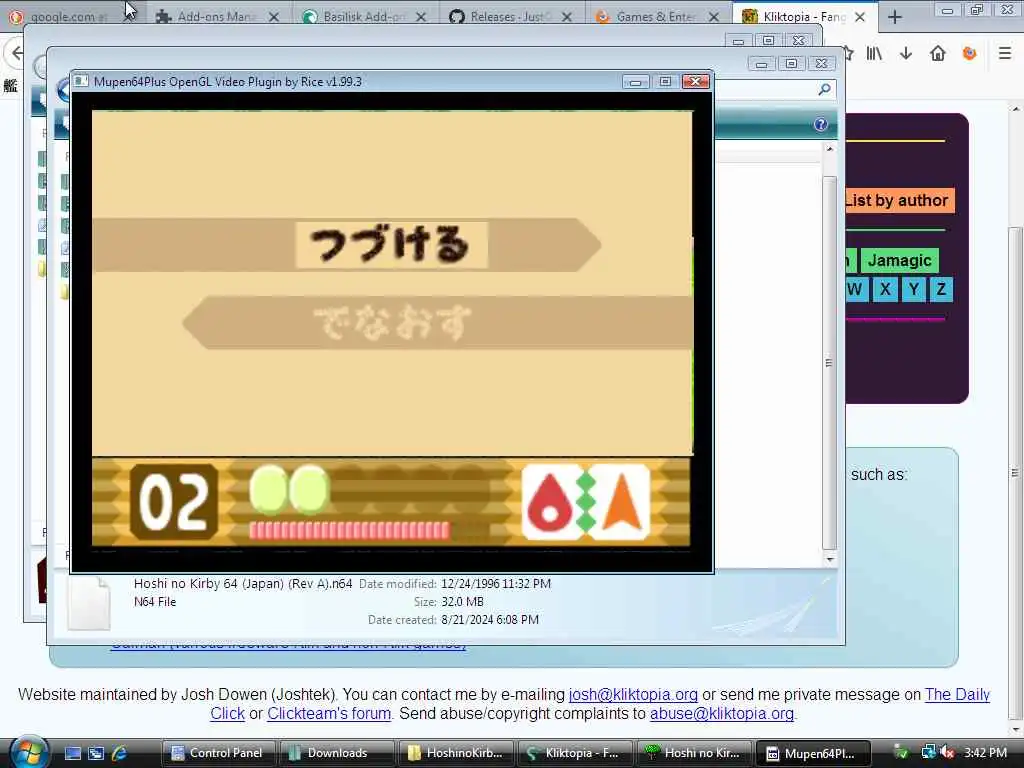Open the josh@kliktopia.org email link
This screenshot has width=1024, height=768.
pos(633,694)
